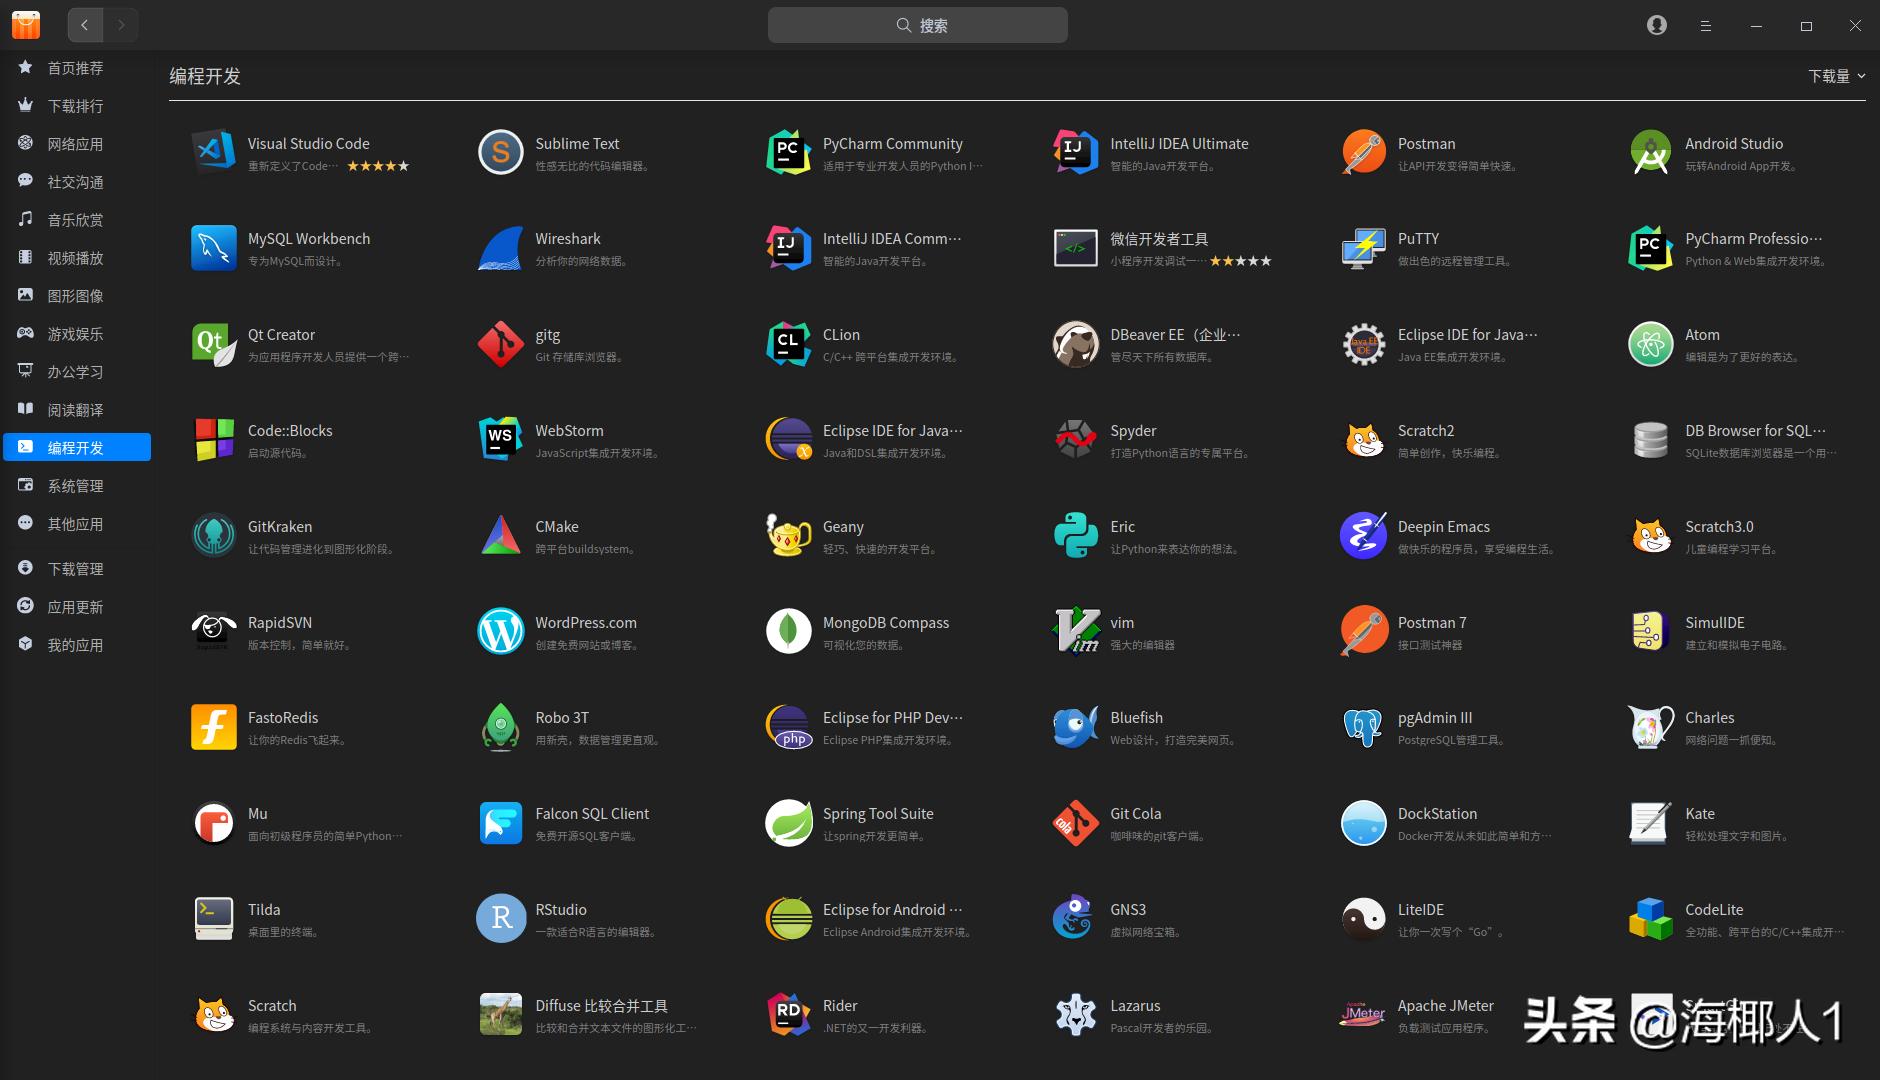The width and height of the screenshot is (1880, 1080).
Task: Click inside the 搜索 search field
Action: (x=917, y=24)
